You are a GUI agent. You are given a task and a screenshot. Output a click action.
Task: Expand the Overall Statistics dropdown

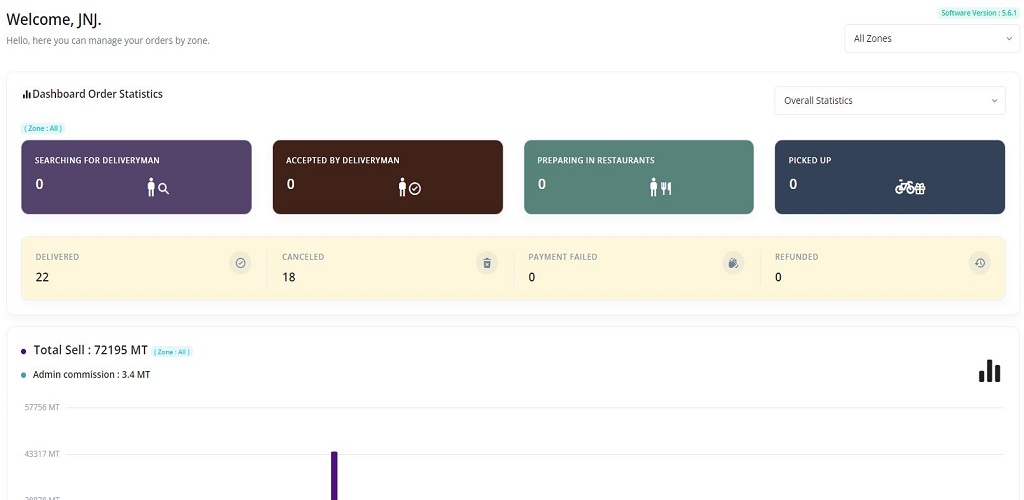pyautogui.click(x=890, y=101)
